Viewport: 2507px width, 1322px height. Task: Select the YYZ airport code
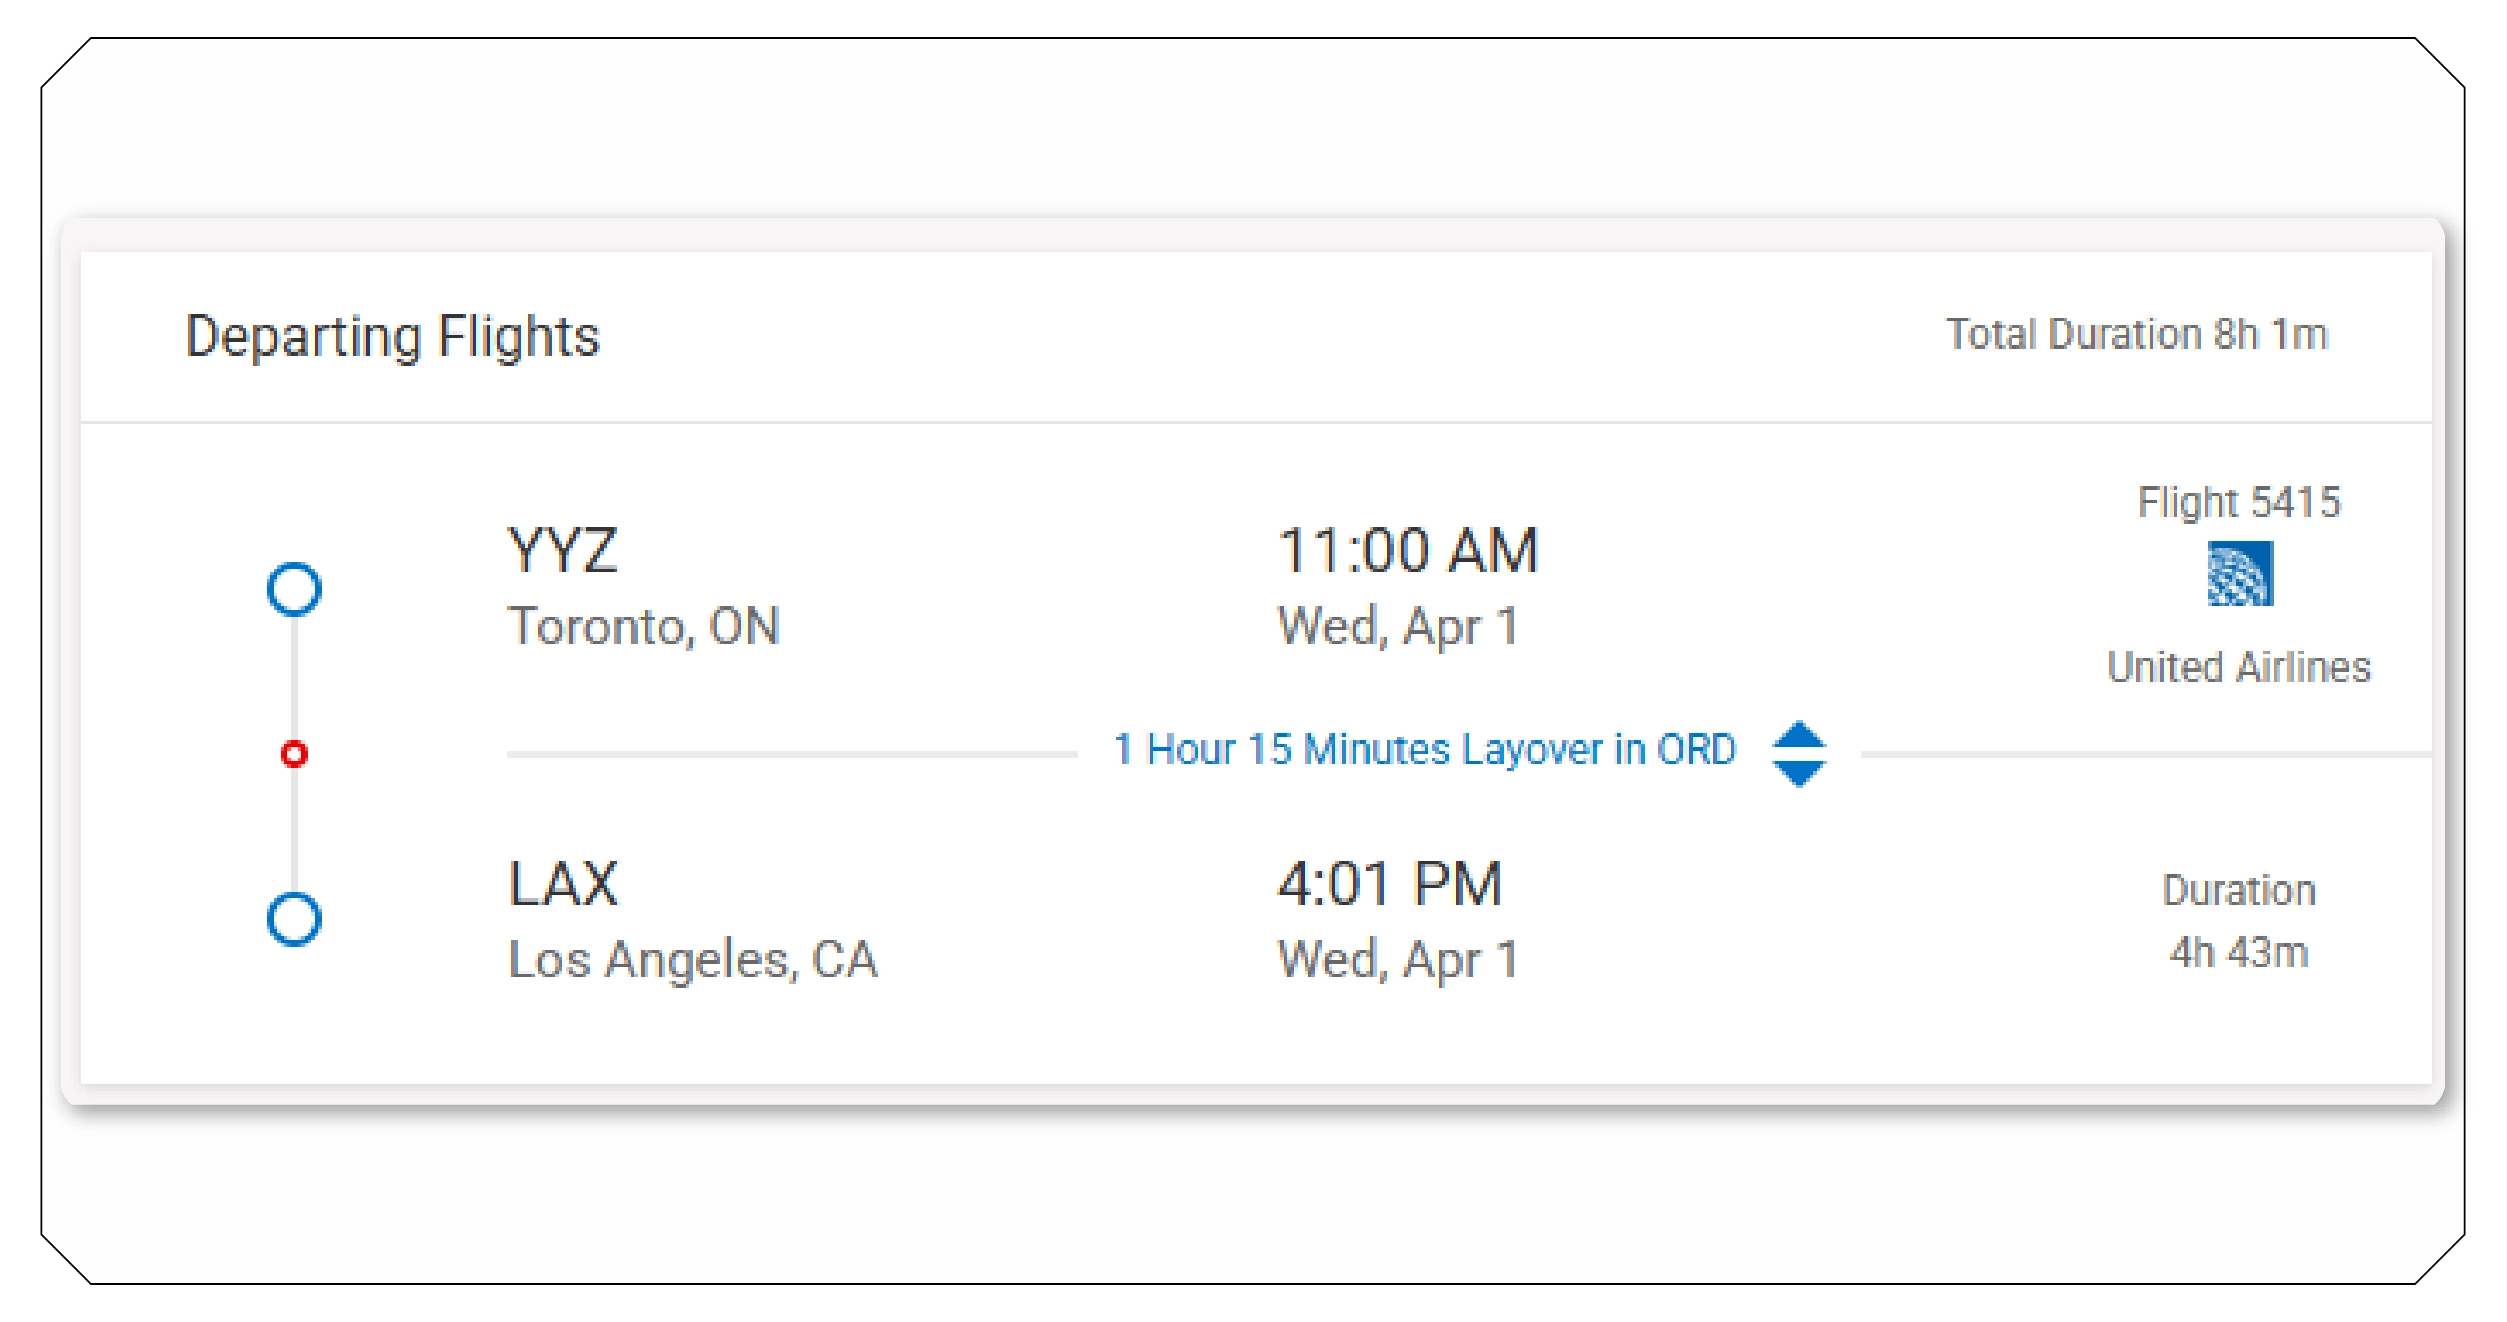(563, 550)
